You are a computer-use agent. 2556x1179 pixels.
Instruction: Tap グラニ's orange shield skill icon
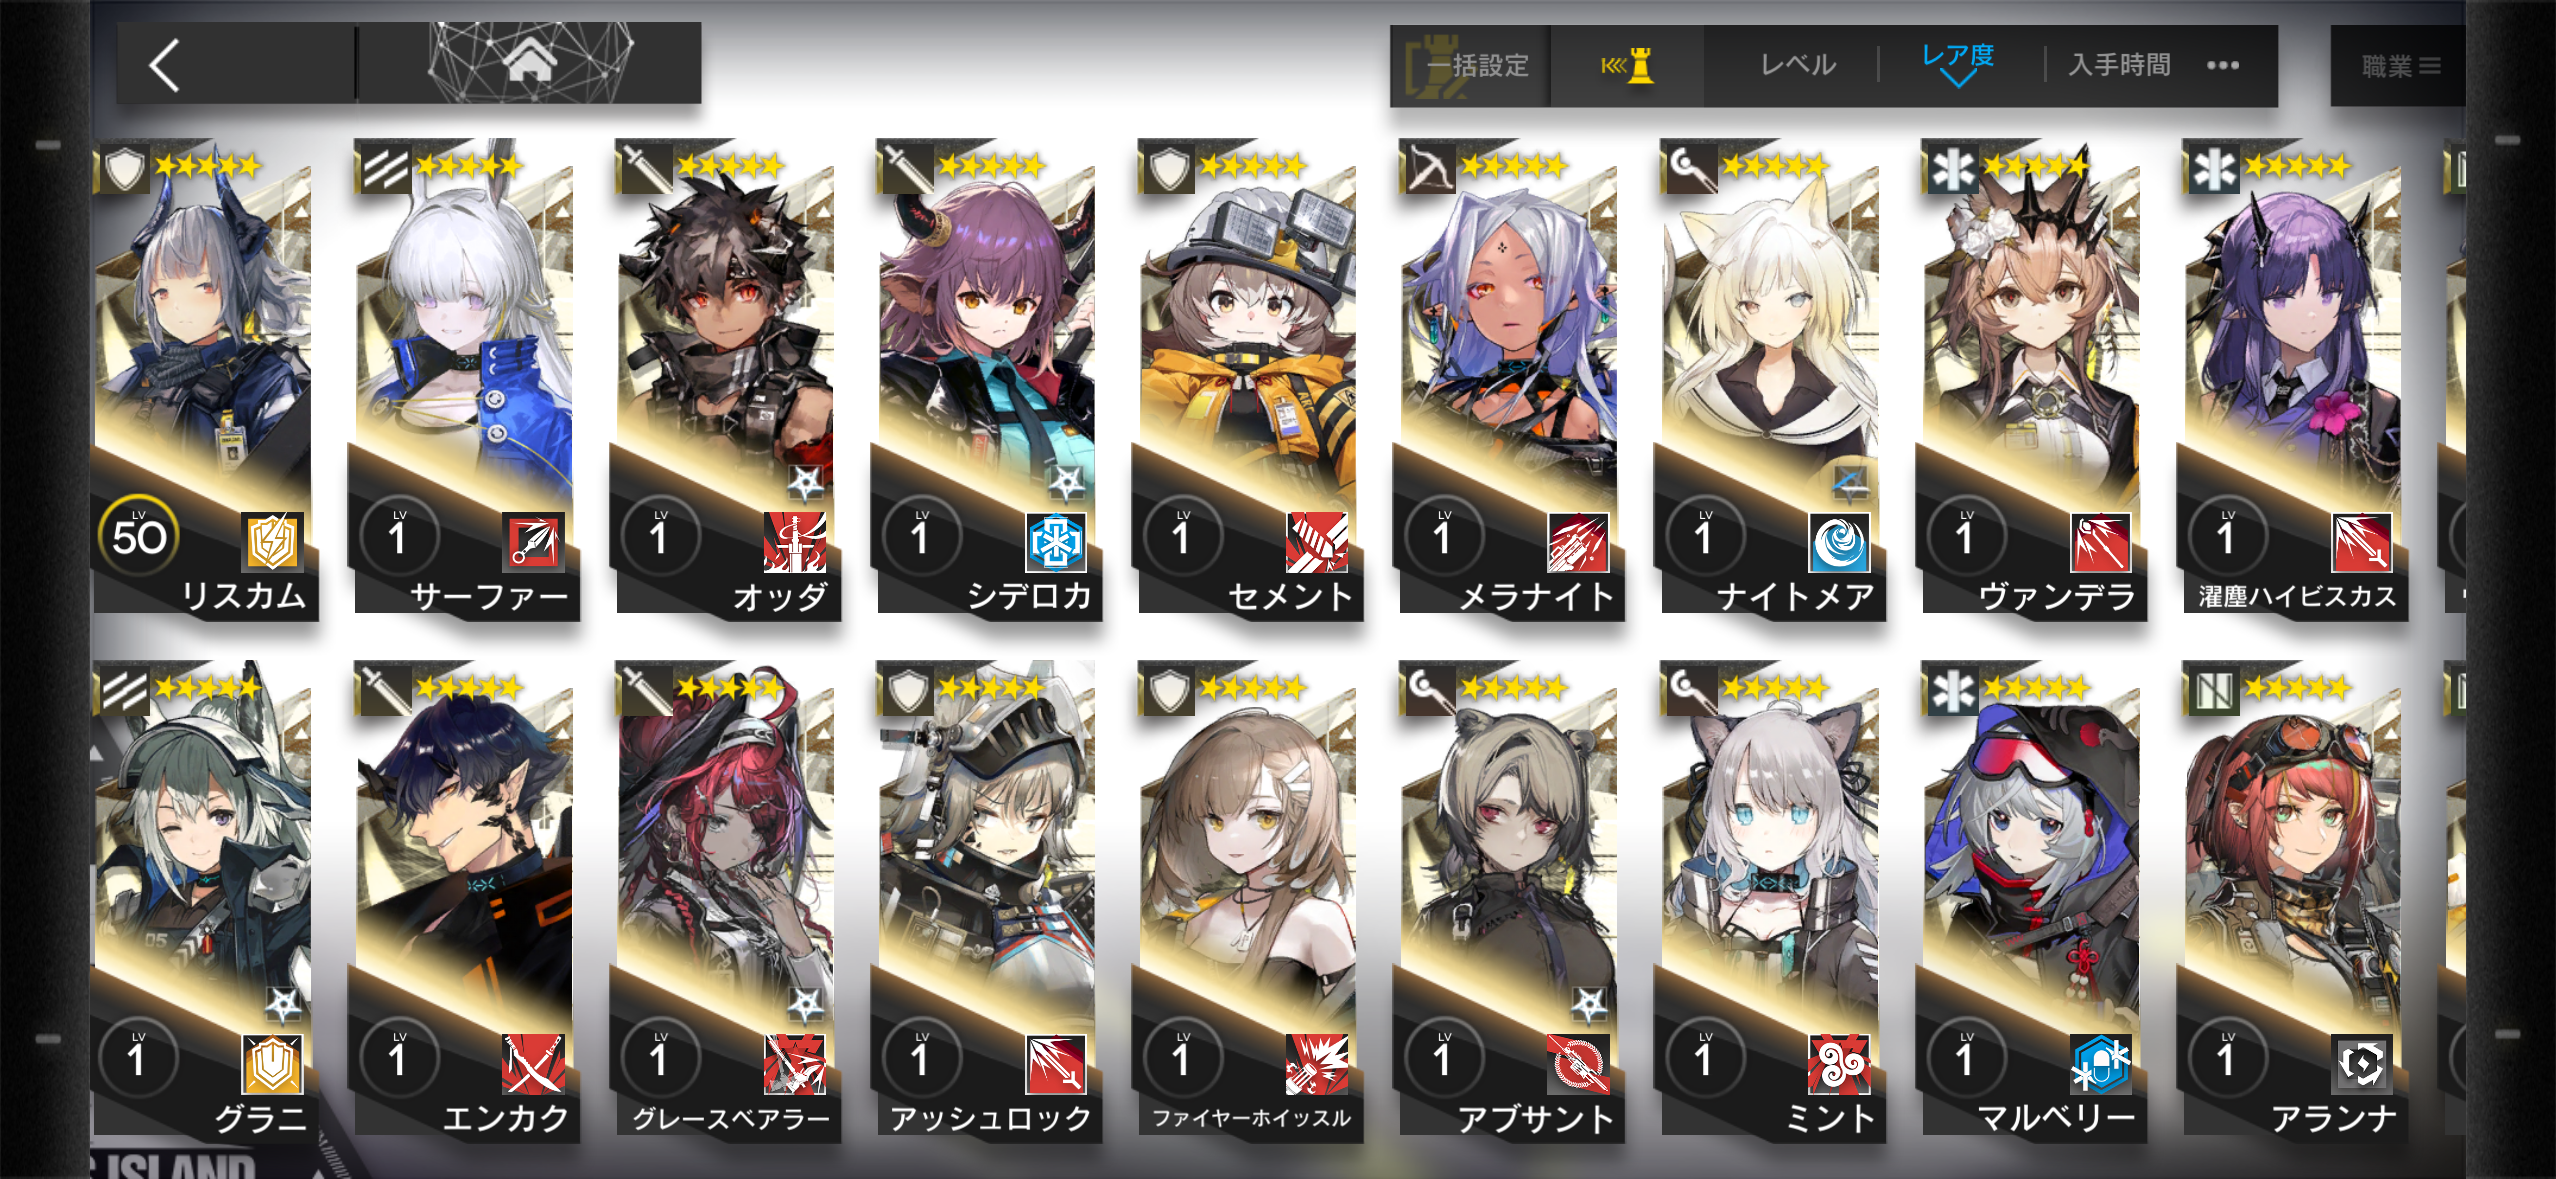tap(272, 1063)
